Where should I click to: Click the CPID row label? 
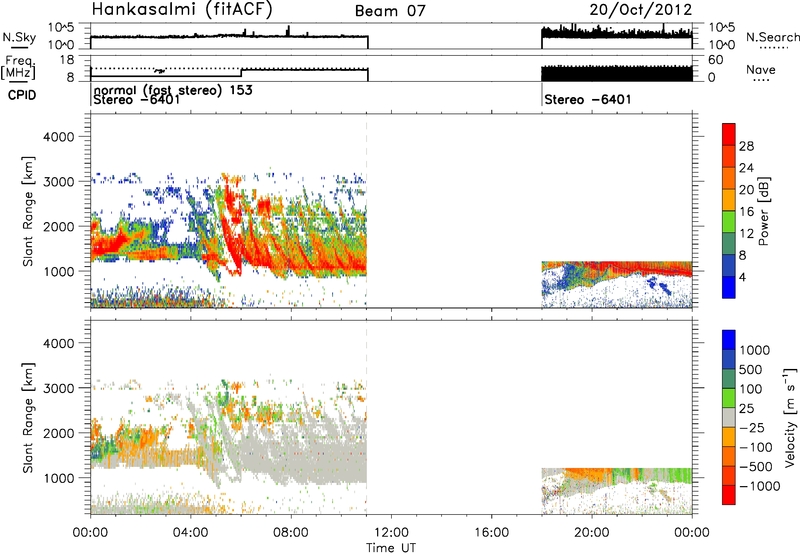tap(22, 95)
